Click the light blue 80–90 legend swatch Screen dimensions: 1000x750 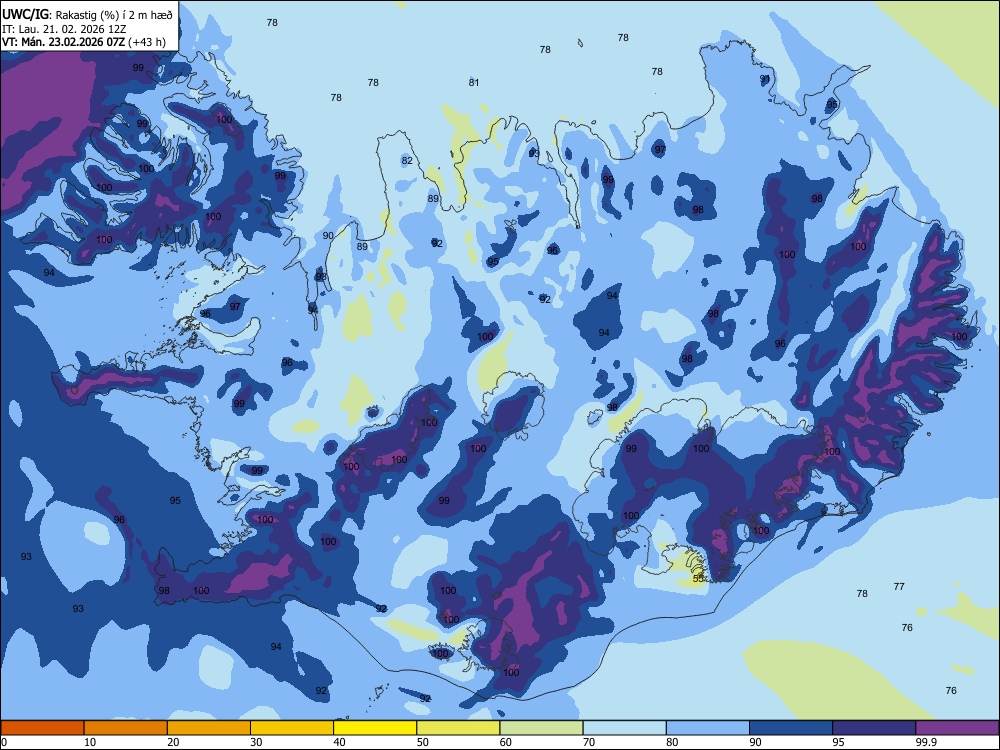click(708, 728)
